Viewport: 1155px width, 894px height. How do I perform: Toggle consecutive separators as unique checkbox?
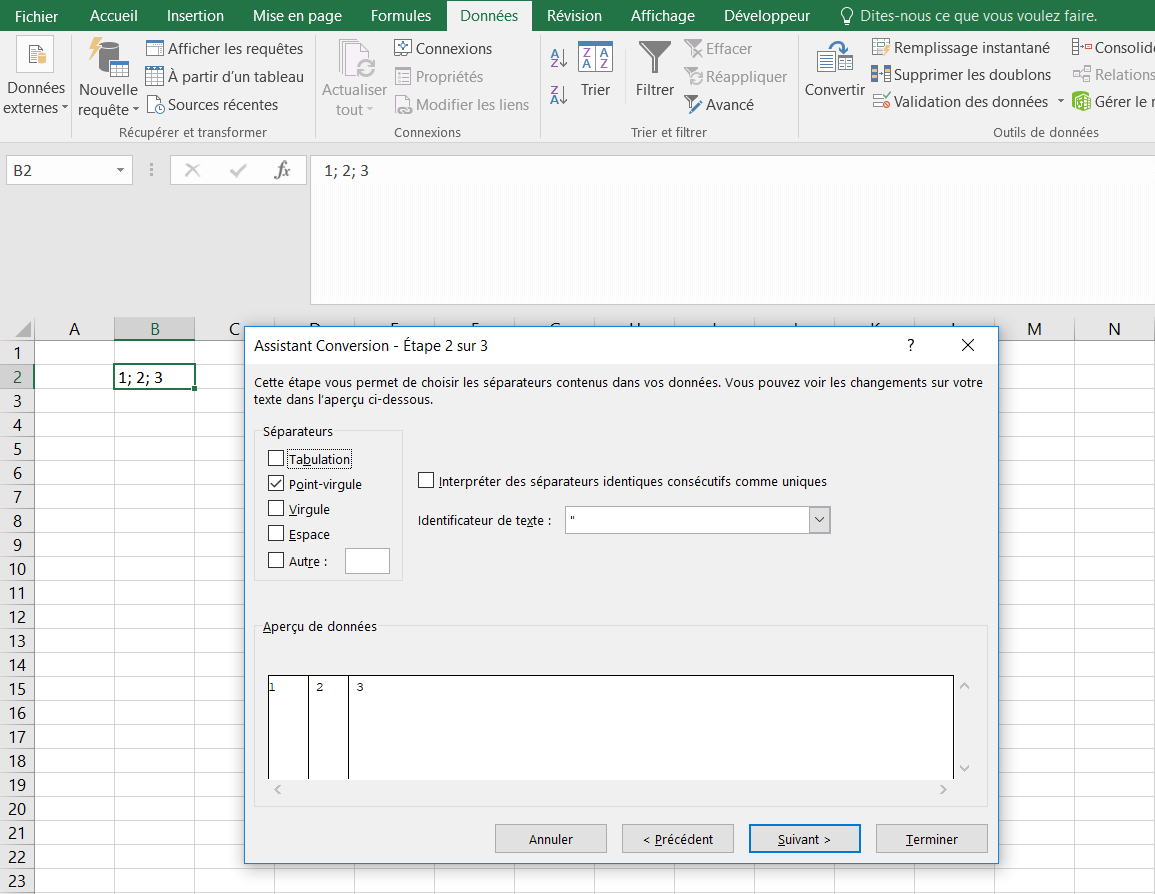(426, 481)
